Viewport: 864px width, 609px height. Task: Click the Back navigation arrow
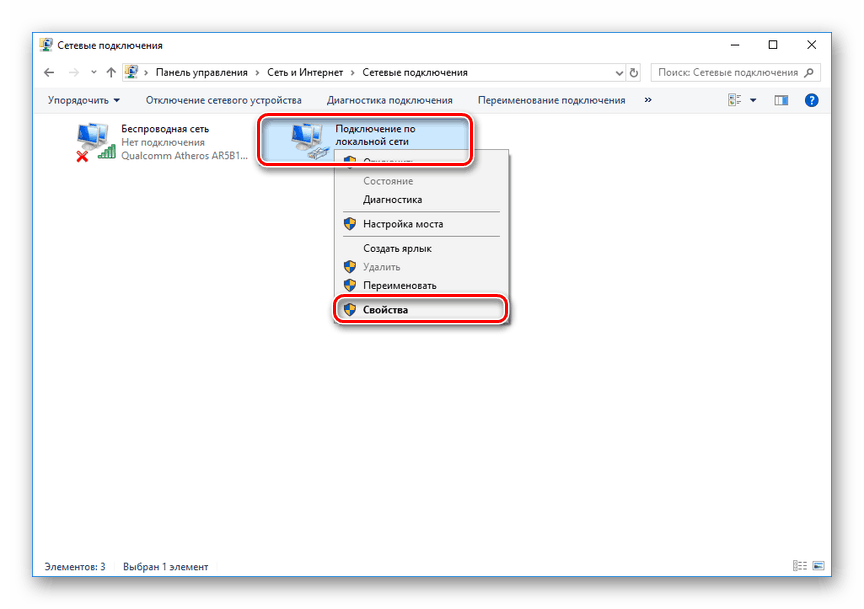click(x=49, y=73)
